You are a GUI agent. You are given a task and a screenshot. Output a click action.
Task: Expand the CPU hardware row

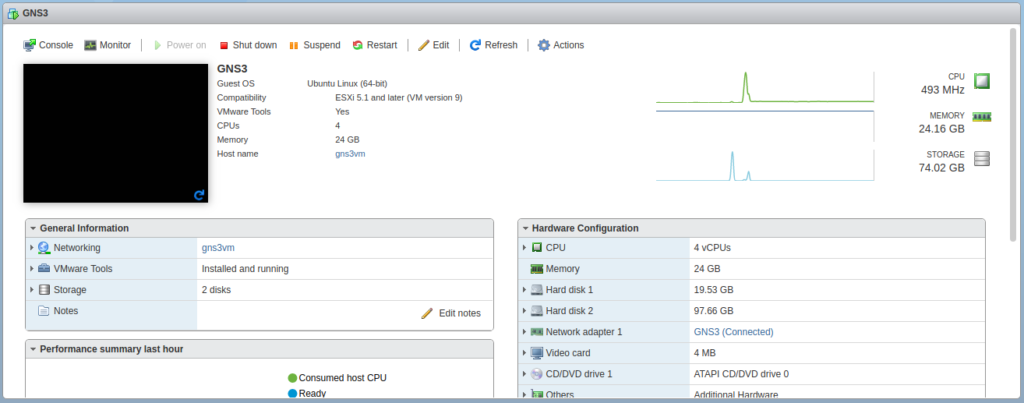tap(524, 247)
